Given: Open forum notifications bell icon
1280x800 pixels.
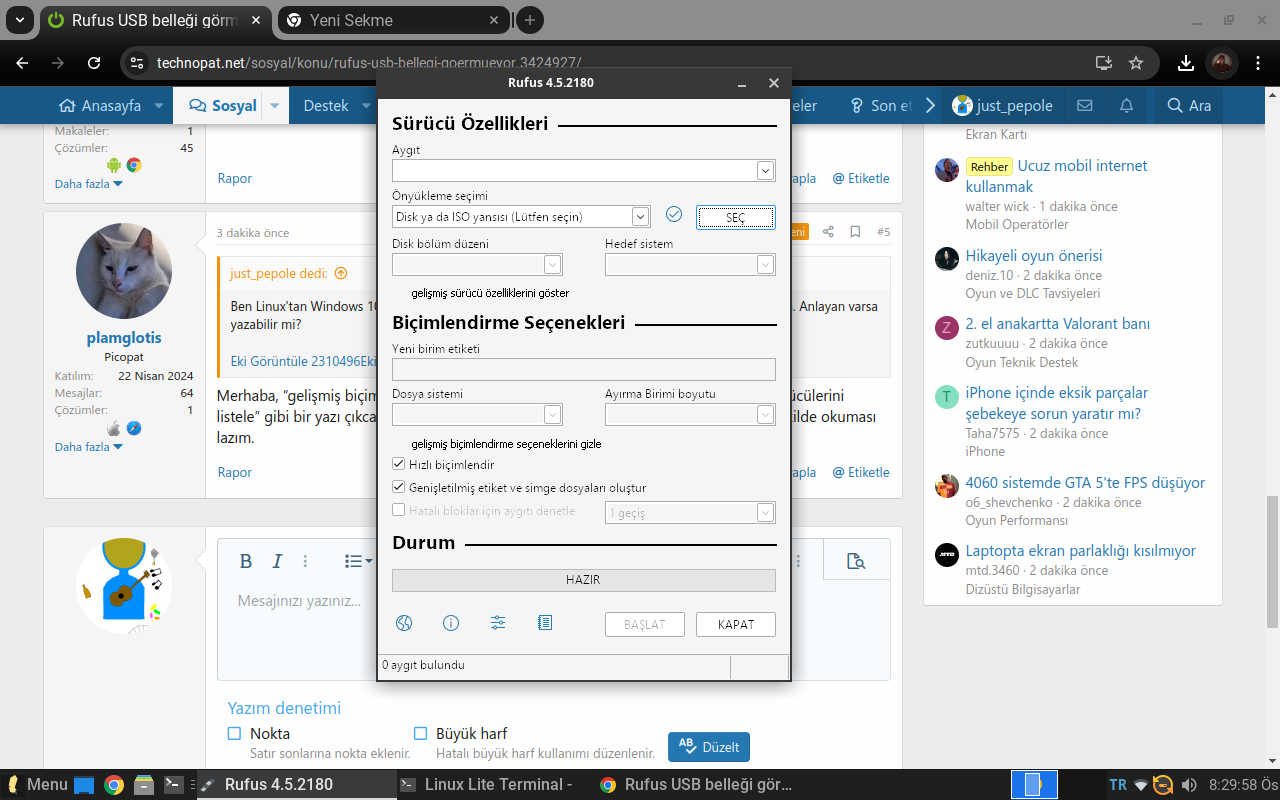Looking at the screenshot, I should (x=1127, y=105).
